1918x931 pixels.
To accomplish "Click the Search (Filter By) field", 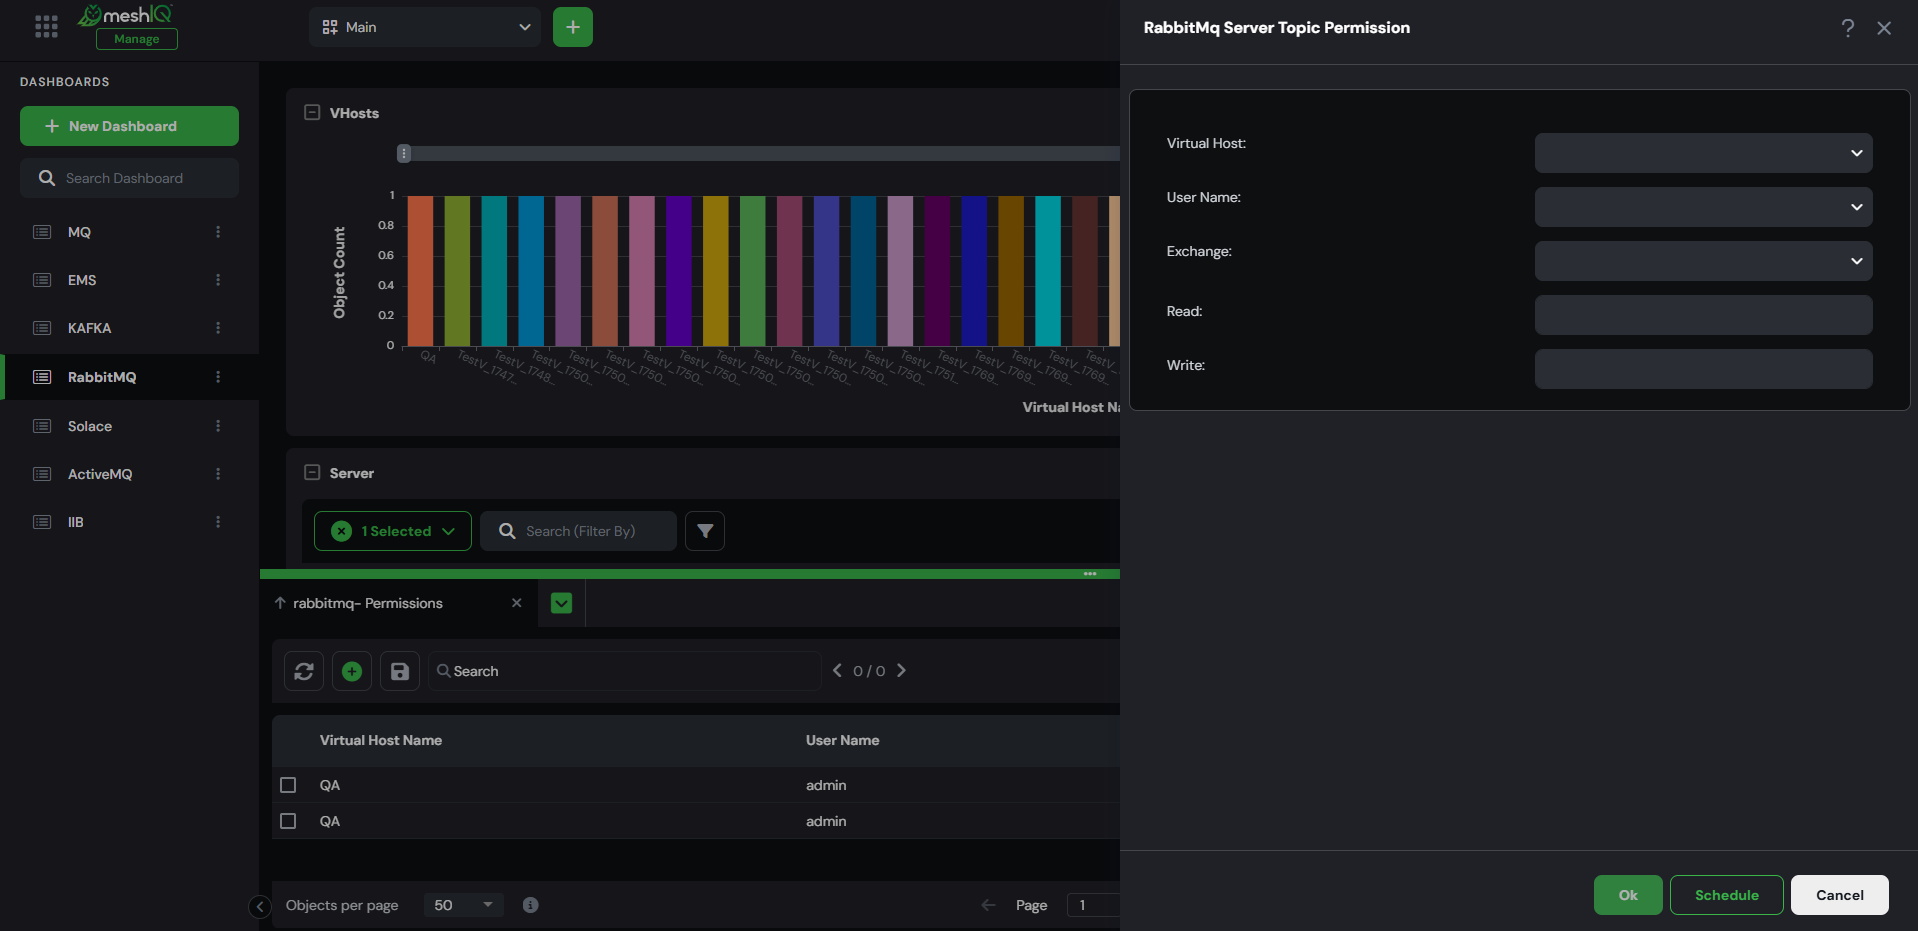I will [x=578, y=531].
